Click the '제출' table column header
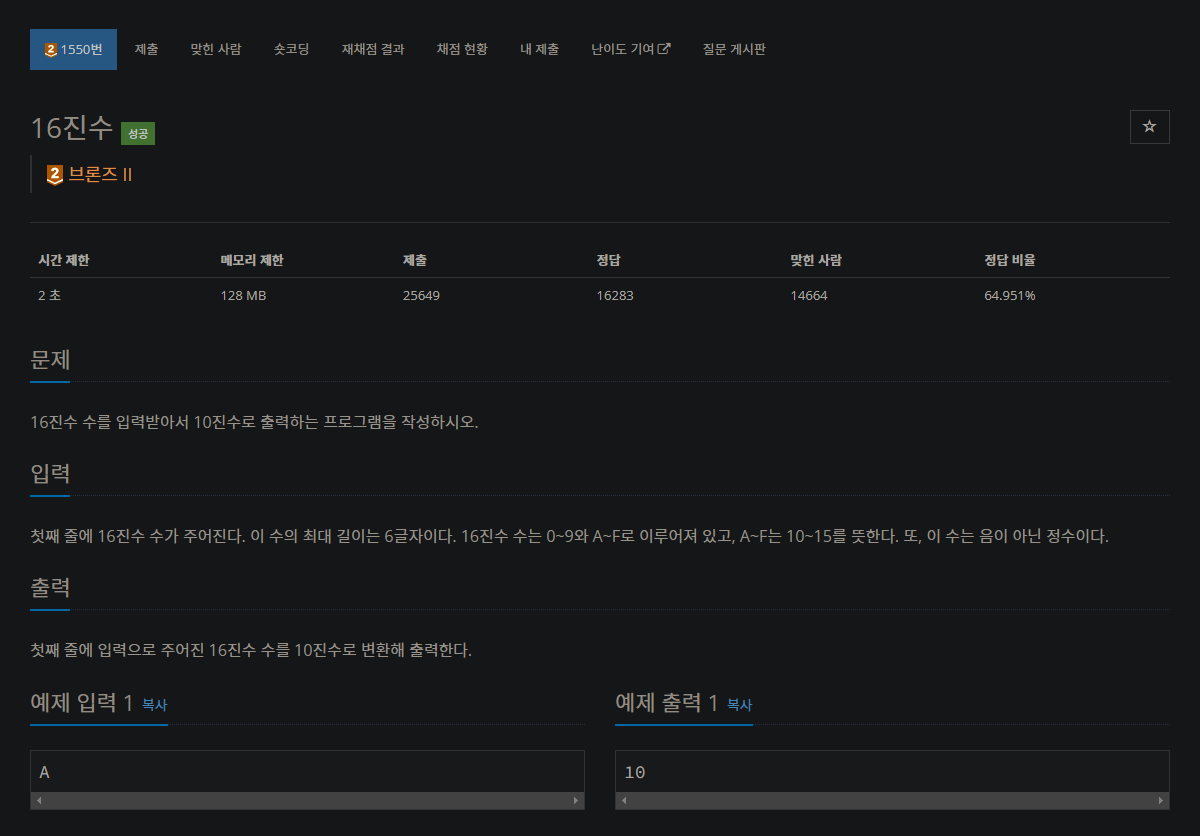1200x836 pixels. click(x=415, y=260)
